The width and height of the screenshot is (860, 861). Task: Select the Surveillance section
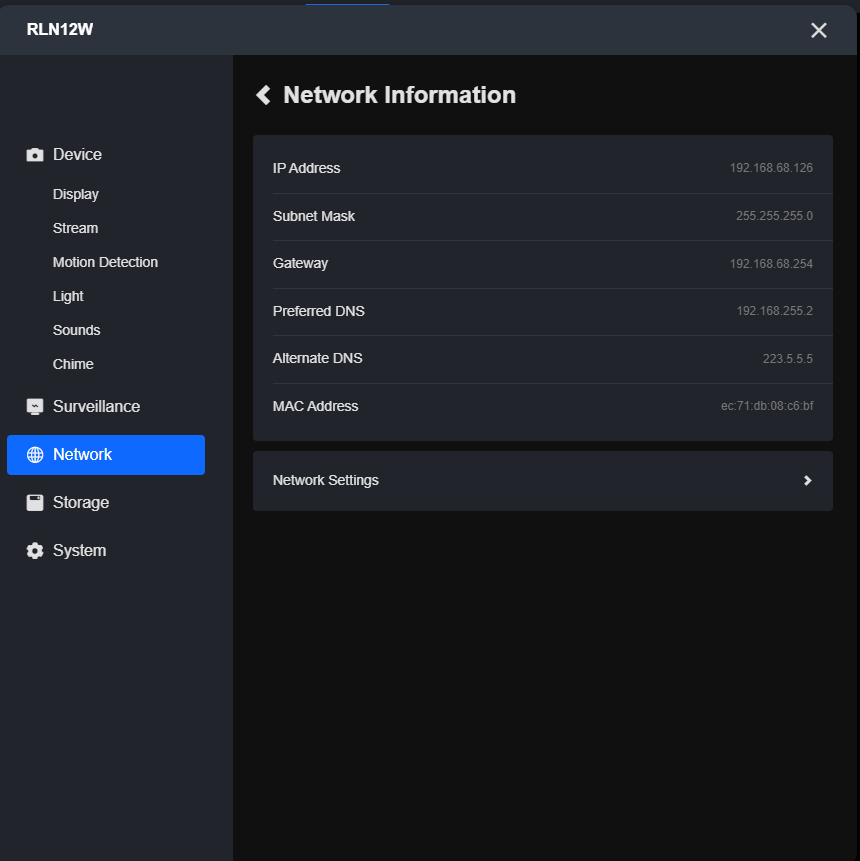click(x=97, y=406)
